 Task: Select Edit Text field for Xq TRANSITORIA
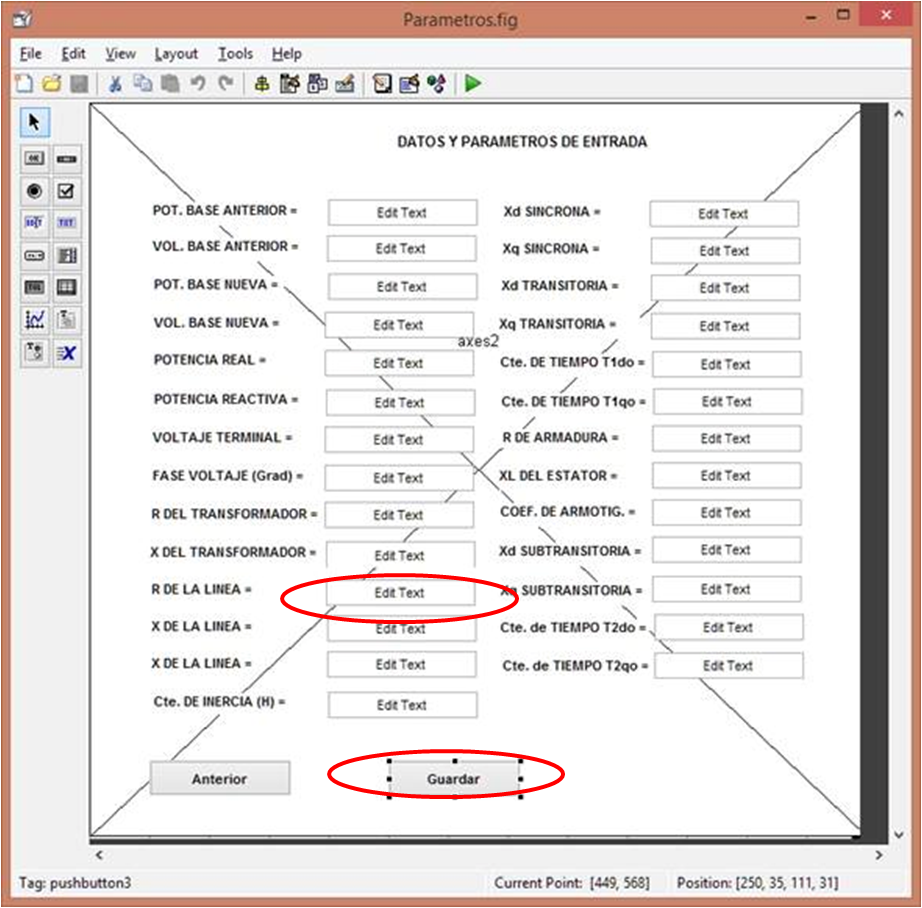[725, 326]
